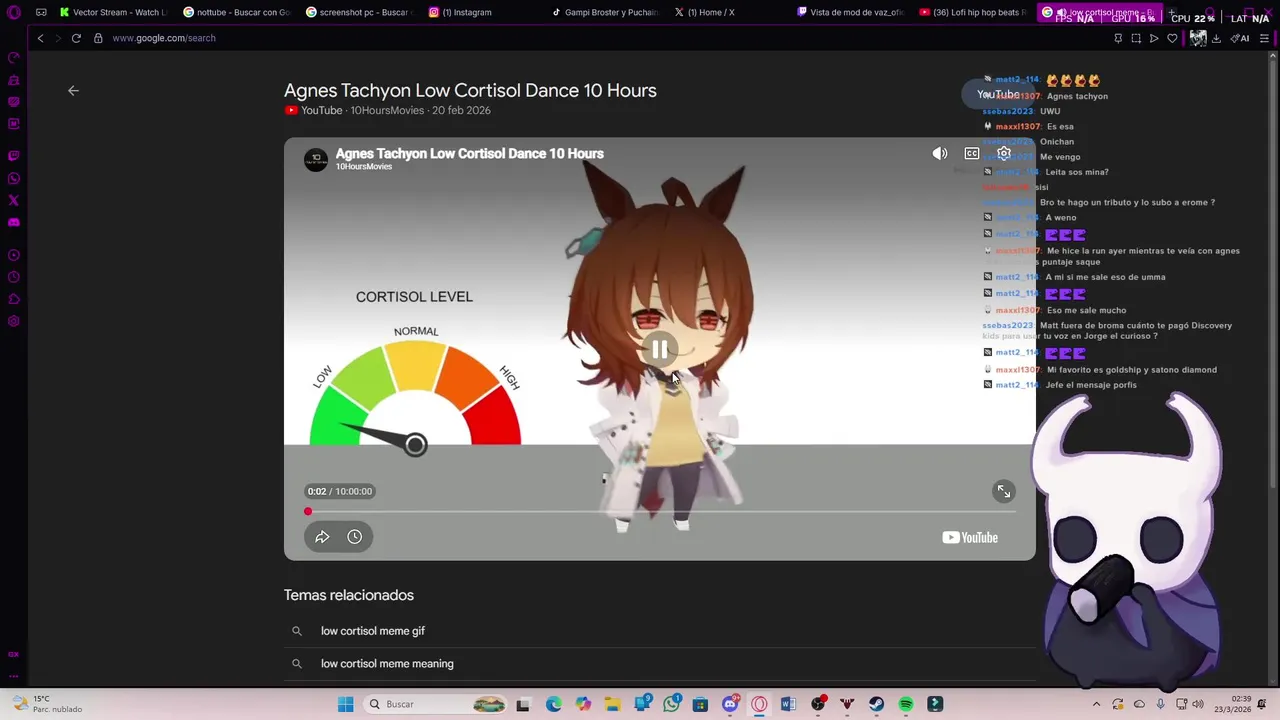The width and height of the screenshot is (1280, 720).
Task: Open the Opera GX menu logo
Action: [x=13, y=12]
